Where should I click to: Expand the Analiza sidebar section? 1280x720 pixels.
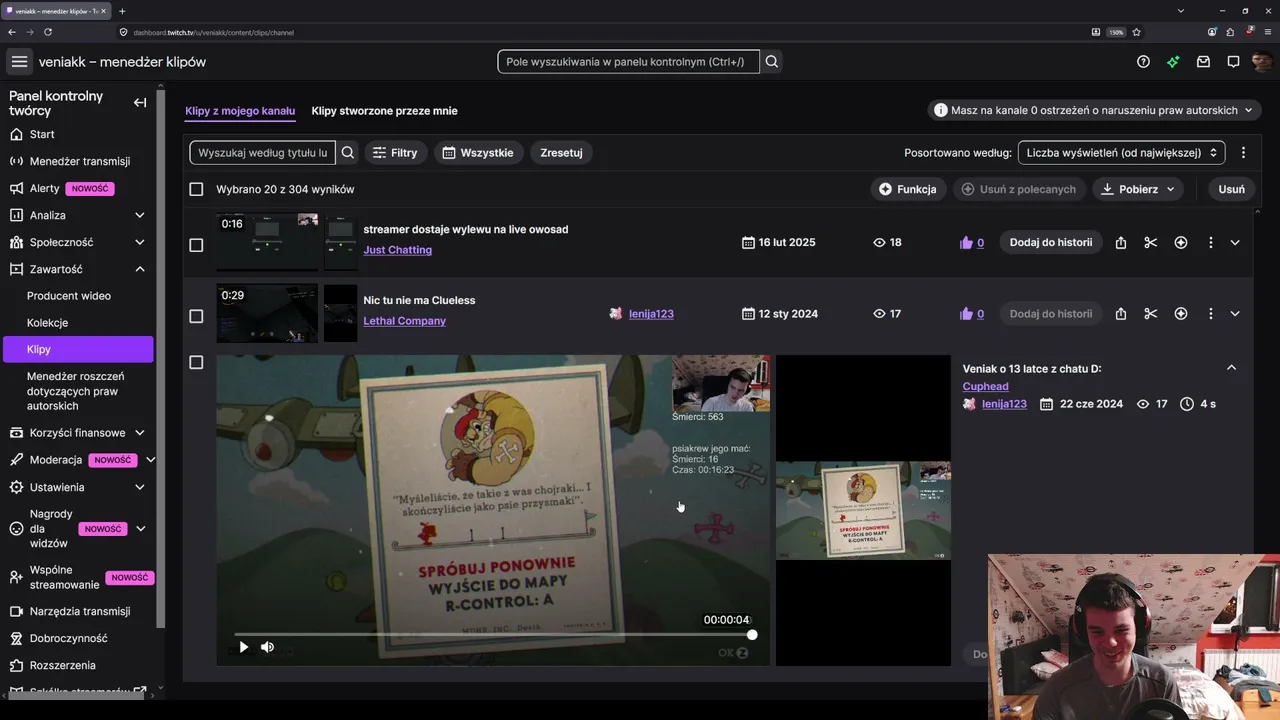pyautogui.click(x=140, y=215)
